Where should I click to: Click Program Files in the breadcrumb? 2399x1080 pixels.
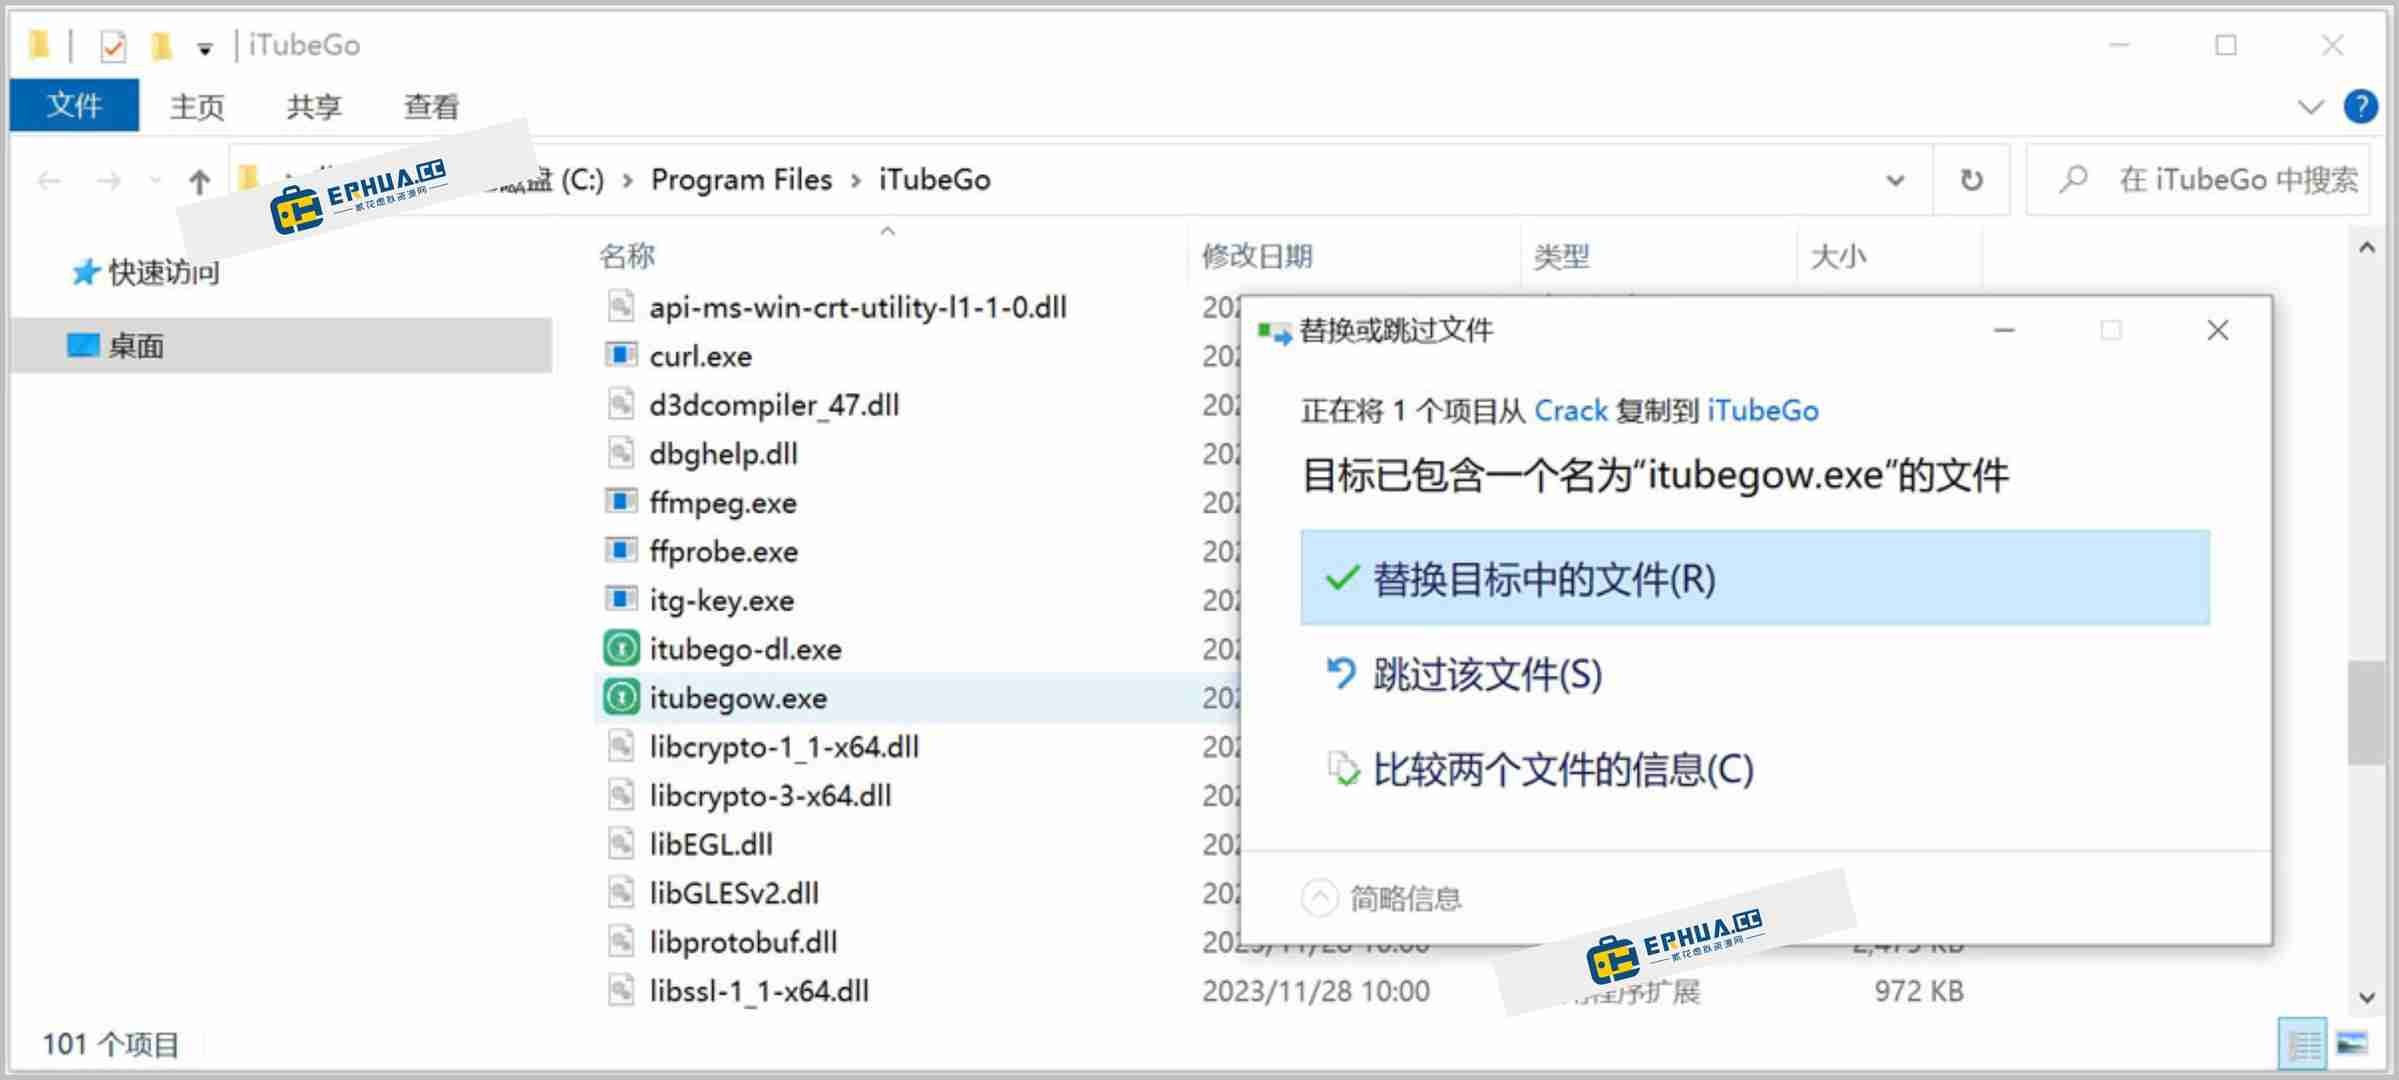(x=741, y=180)
